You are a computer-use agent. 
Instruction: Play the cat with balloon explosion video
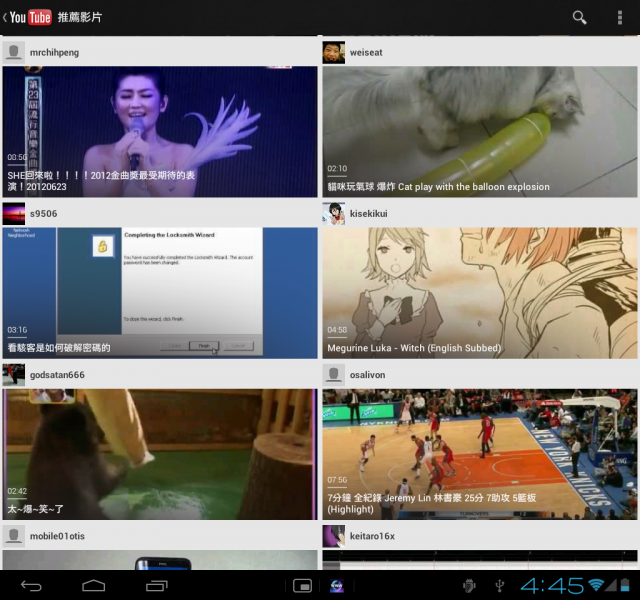(480, 131)
